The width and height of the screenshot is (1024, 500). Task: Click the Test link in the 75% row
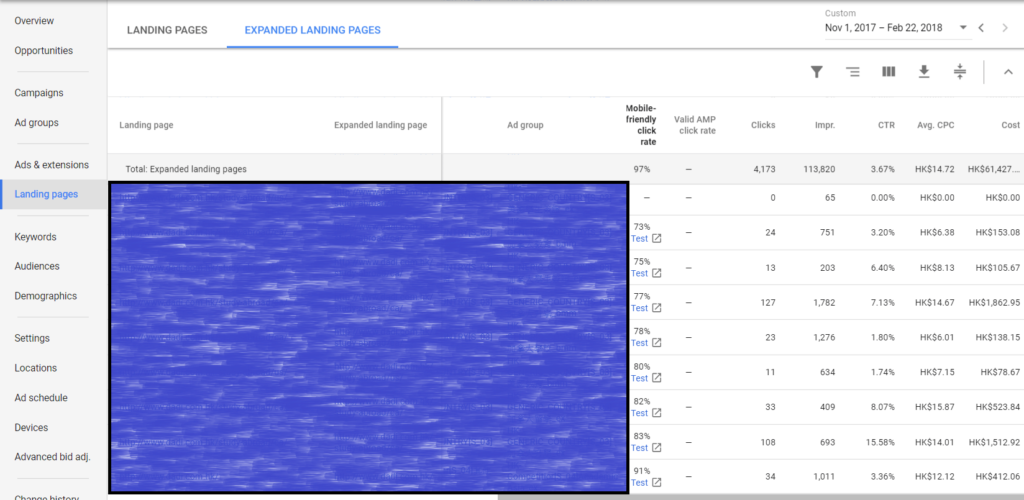click(x=639, y=273)
